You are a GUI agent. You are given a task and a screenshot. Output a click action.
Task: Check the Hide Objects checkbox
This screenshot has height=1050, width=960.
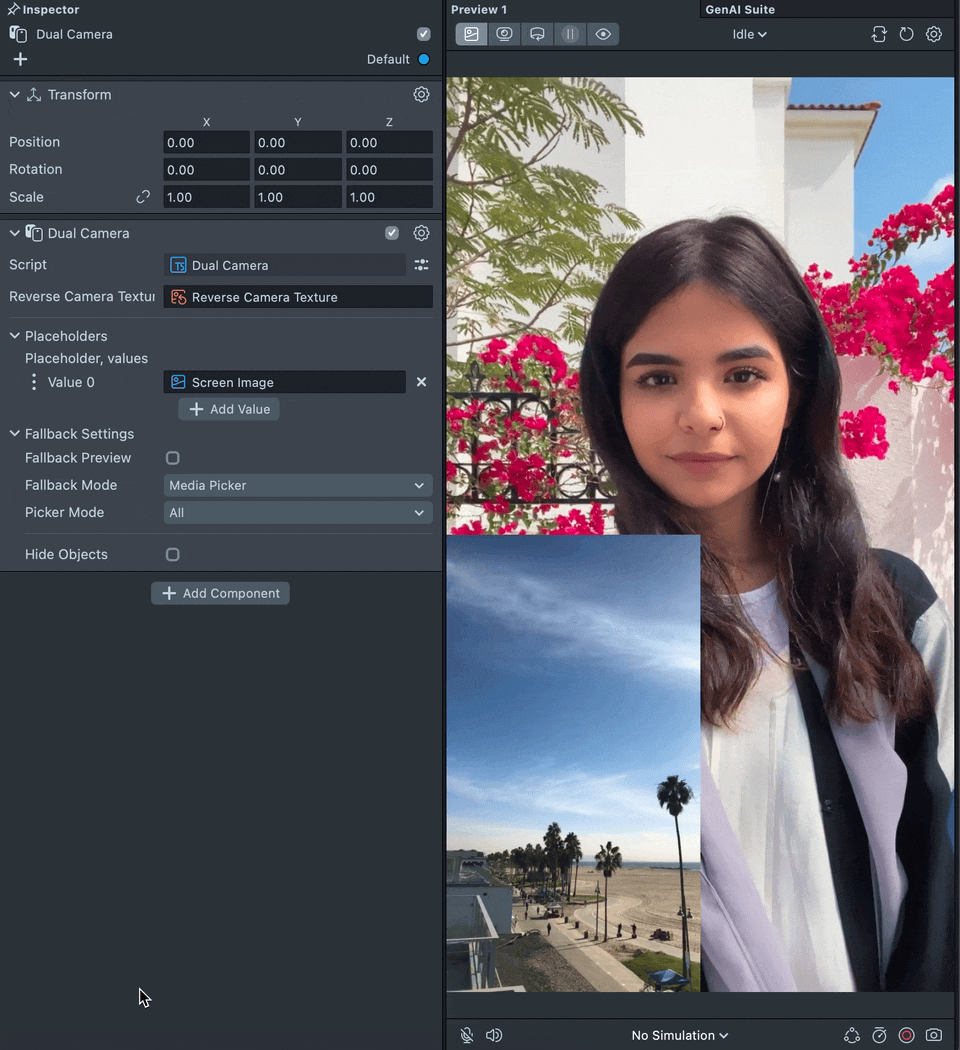tap(173, 554)
